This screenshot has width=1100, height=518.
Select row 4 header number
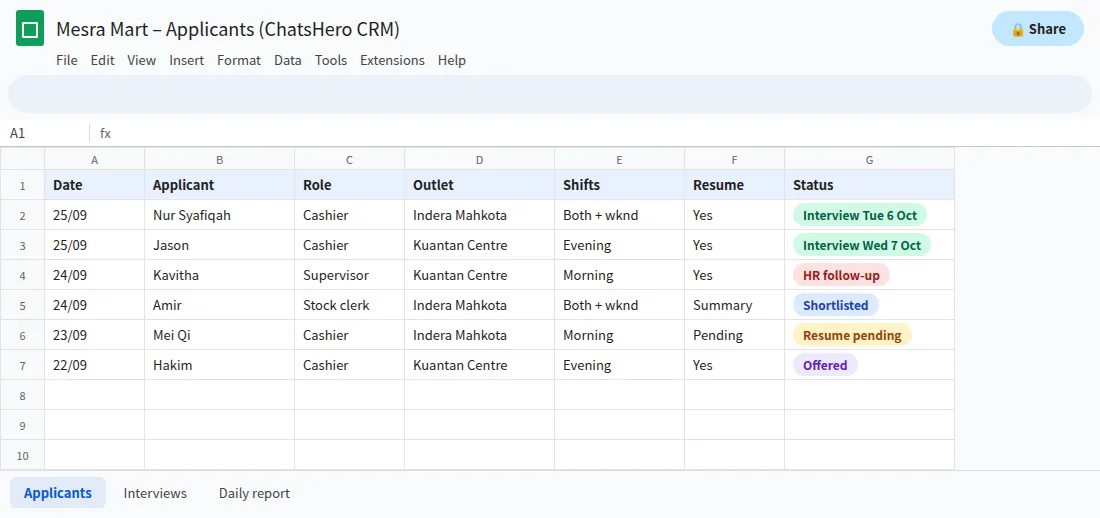(22, 275)
